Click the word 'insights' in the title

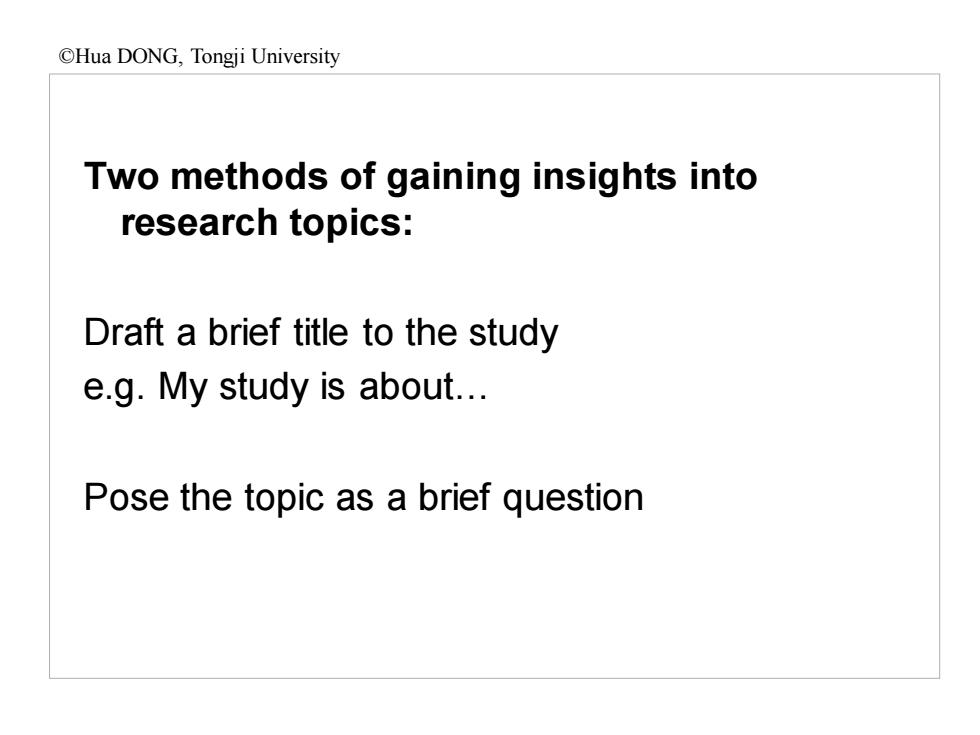(x=604, y=179)
